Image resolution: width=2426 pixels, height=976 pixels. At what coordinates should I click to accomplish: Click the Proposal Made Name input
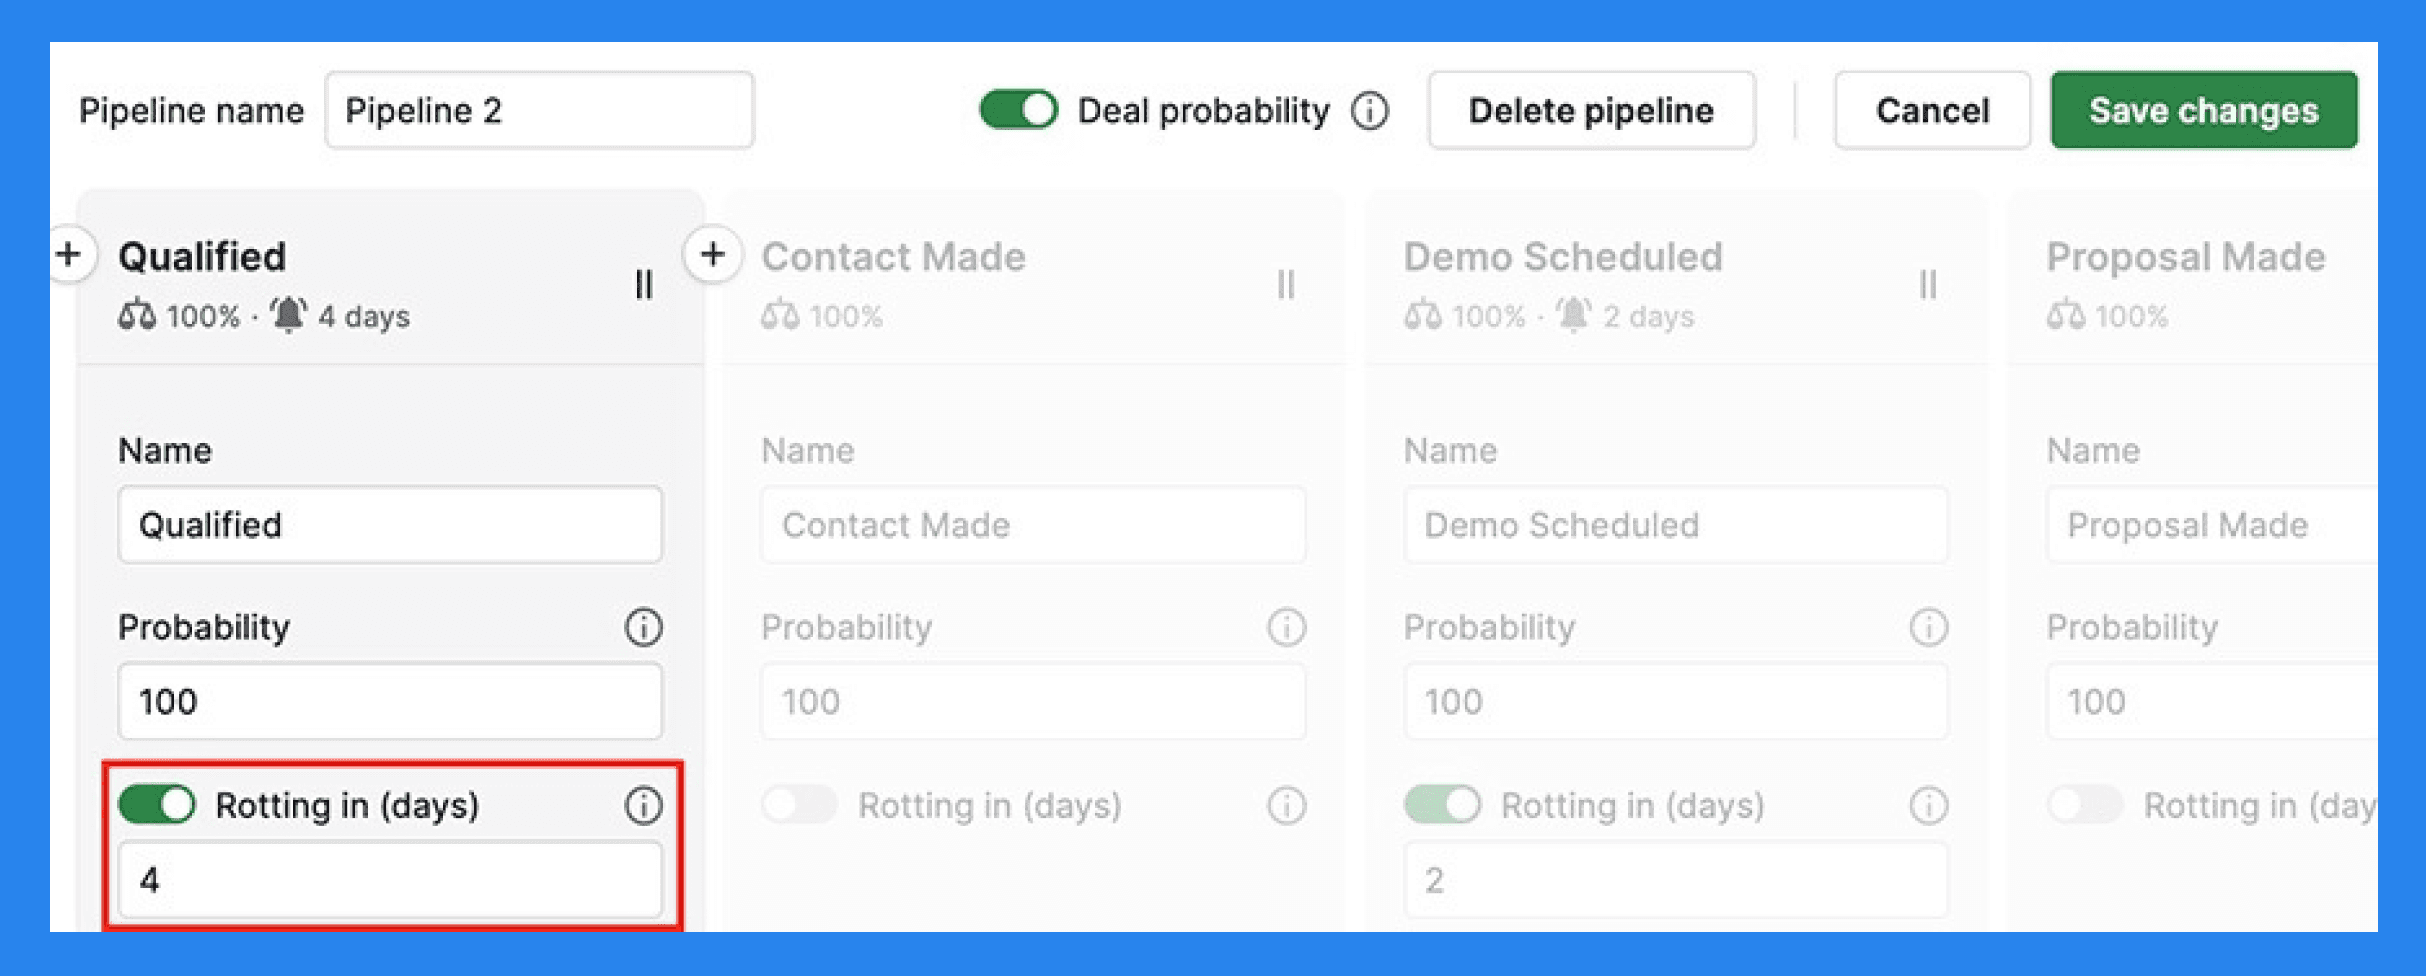point(2212,525)
